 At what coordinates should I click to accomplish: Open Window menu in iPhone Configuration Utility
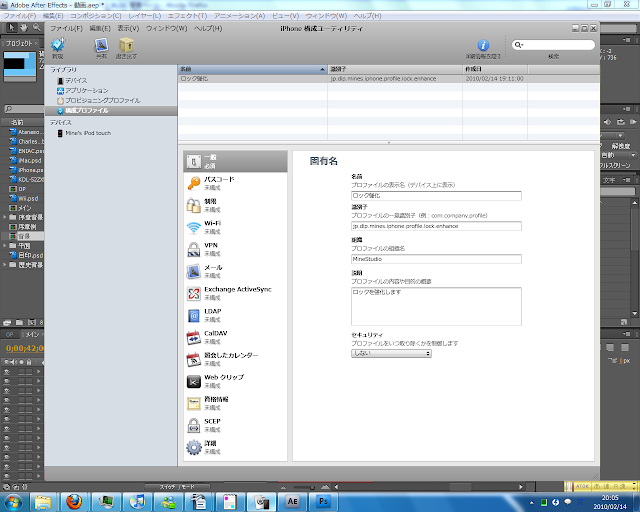(167, 28)
